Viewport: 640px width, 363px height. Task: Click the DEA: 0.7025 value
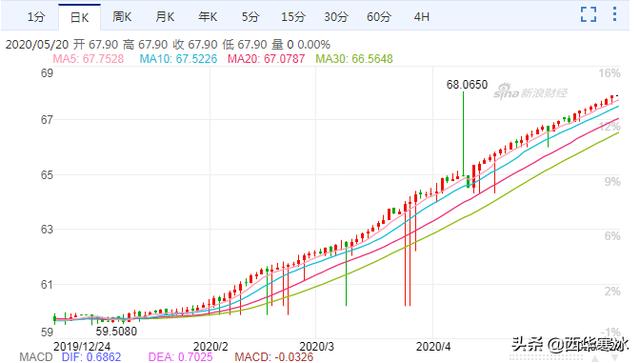pyautogui.click(x=180, y=357)
